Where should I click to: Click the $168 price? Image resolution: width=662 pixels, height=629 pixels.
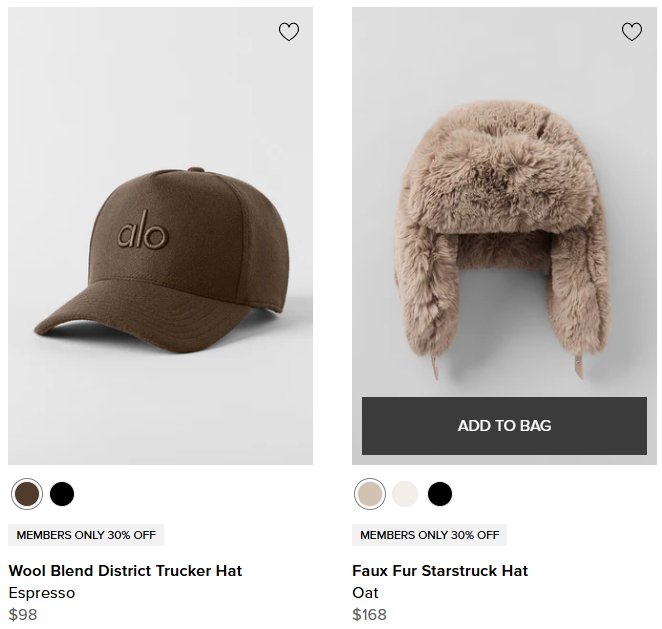[x=369, y=614]
